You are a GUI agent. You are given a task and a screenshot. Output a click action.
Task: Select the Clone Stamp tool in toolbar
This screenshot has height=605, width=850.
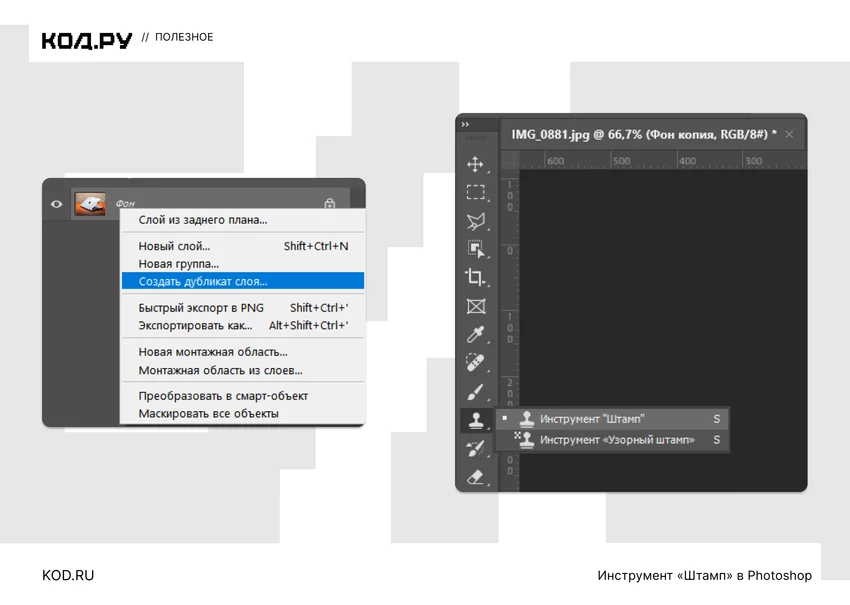[475, 420]
